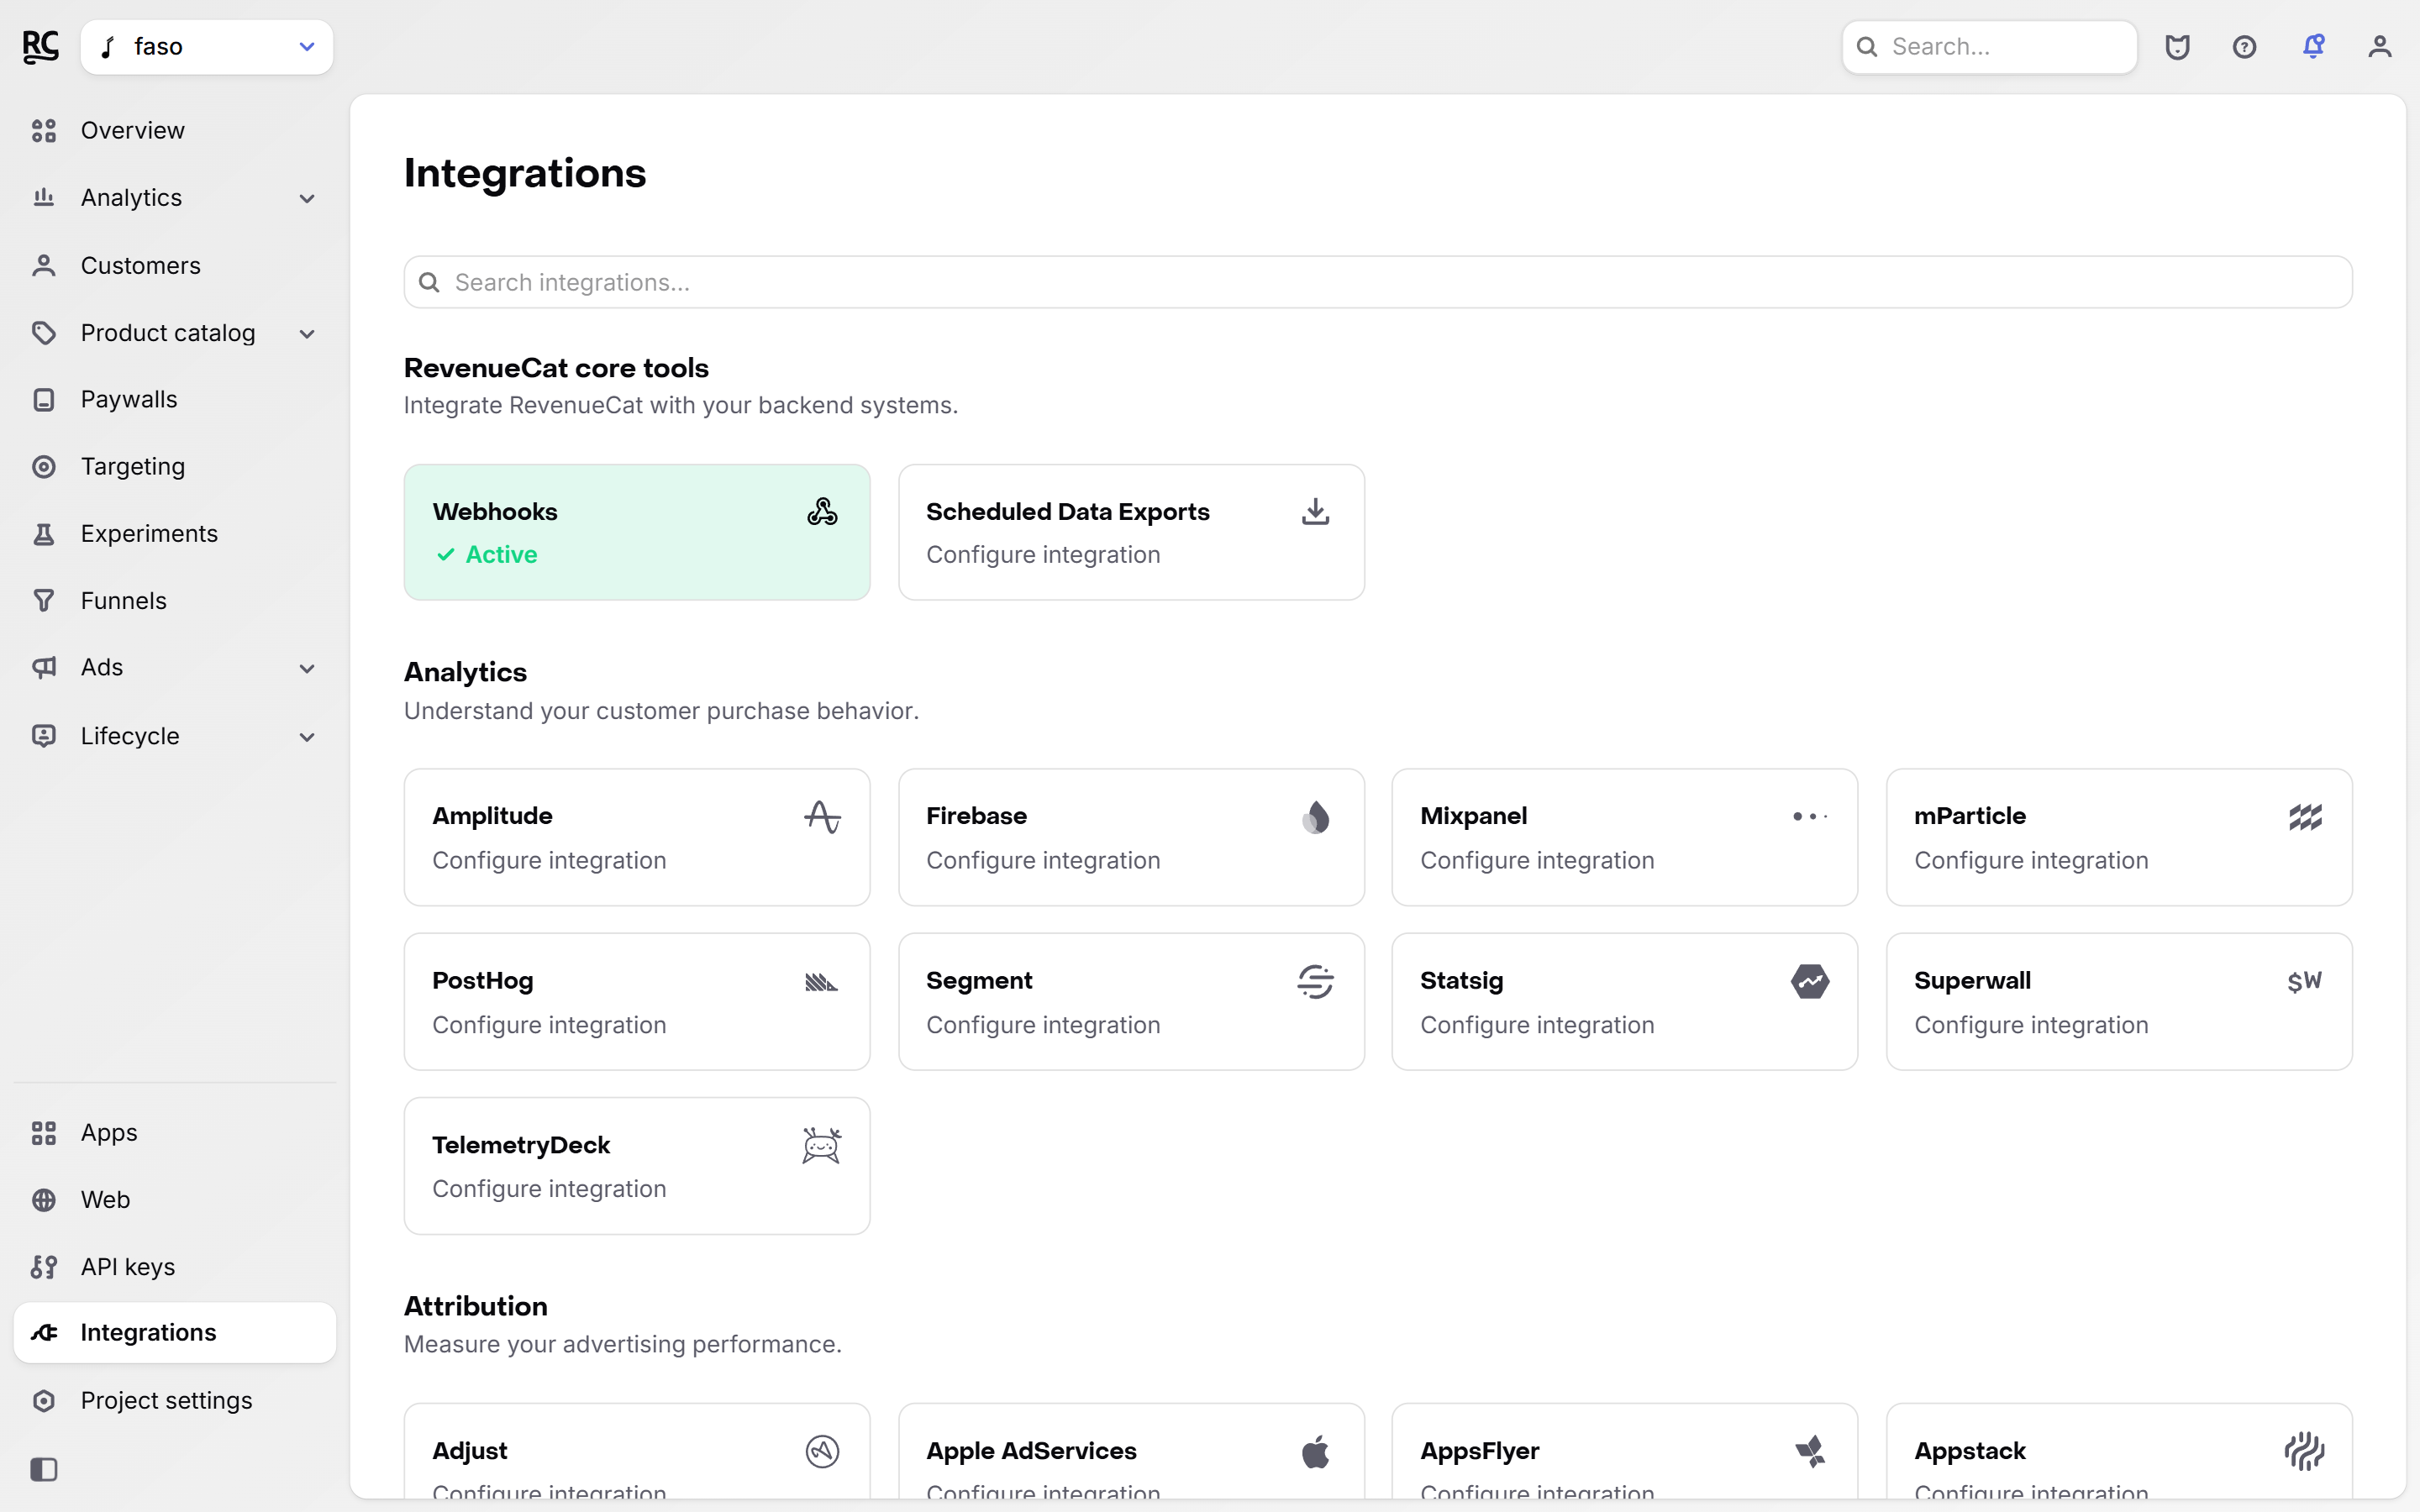
Task: Click the Search integrations input field
Action: tap(1378, 282)
